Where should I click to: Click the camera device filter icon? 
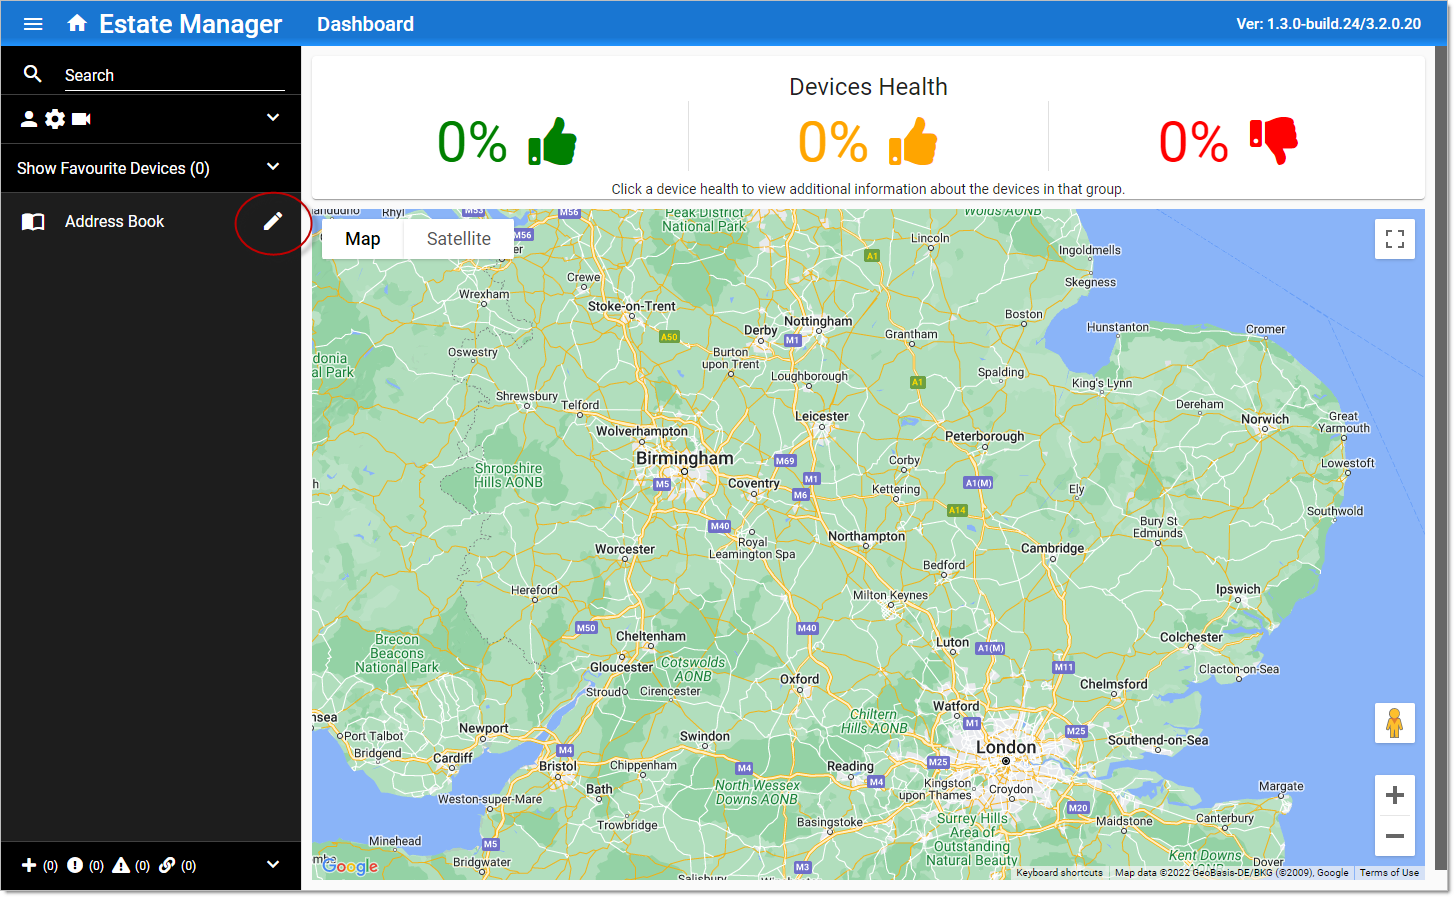click(81, 119)
